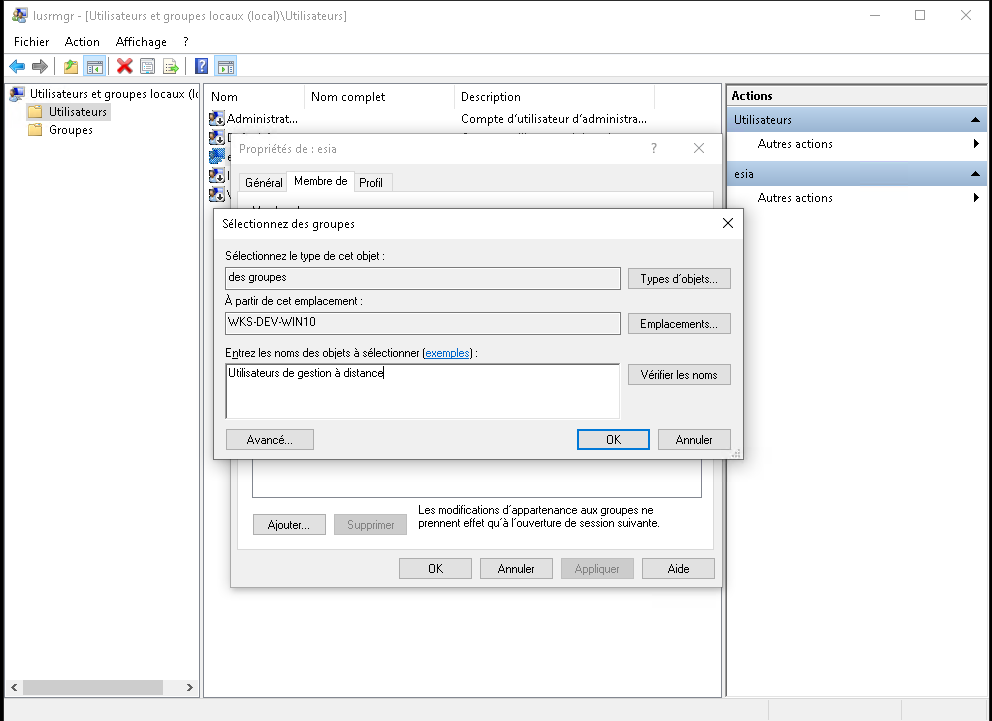Open the exemples link

pyautogui.click(x=447, y=353)
